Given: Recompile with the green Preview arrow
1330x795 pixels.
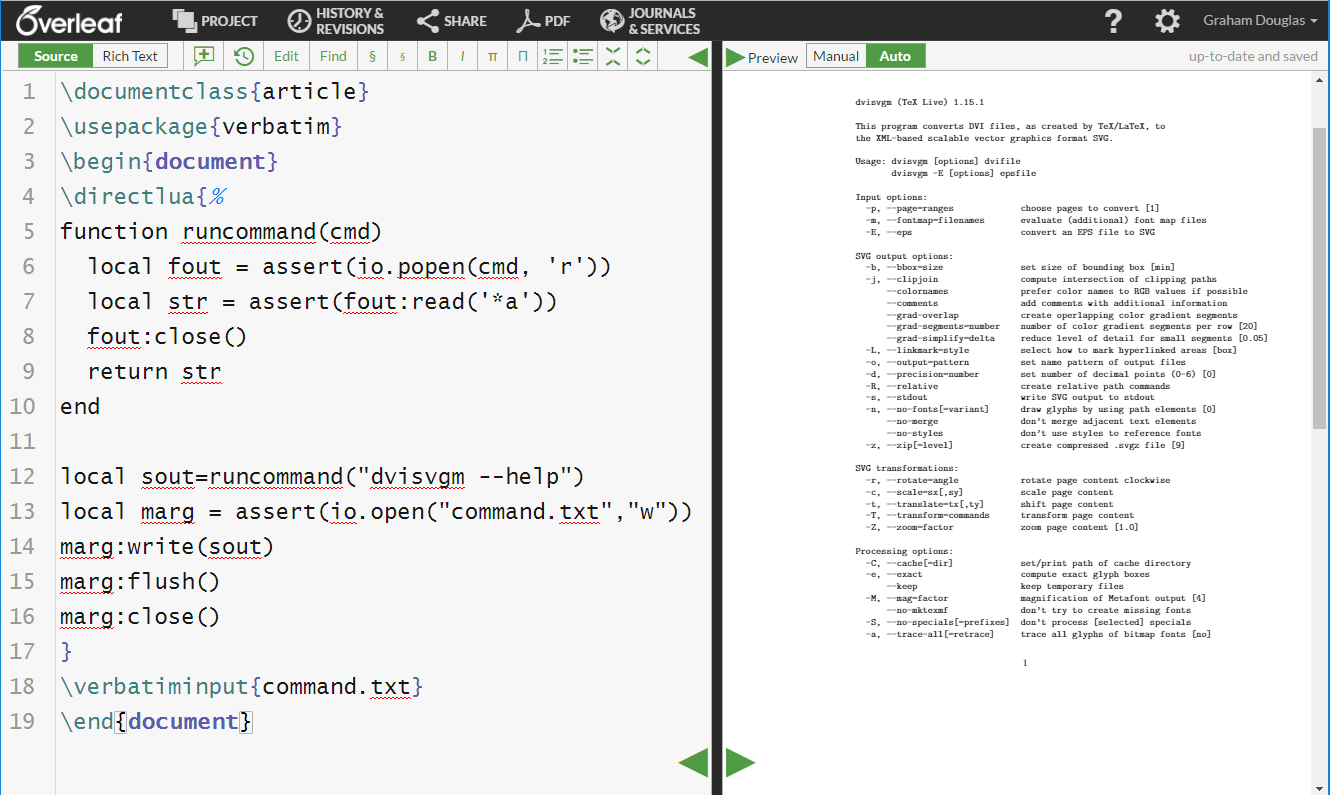Looking at the screenshot, I should pos(736,57).
